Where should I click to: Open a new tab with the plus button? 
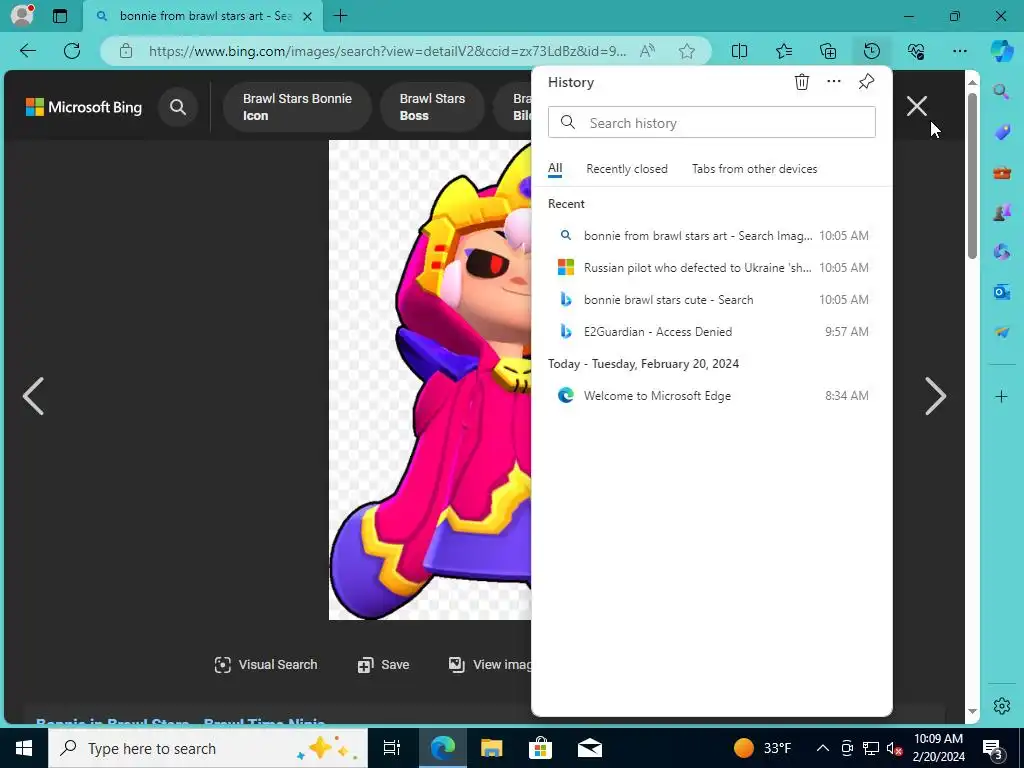click(340, 16)
